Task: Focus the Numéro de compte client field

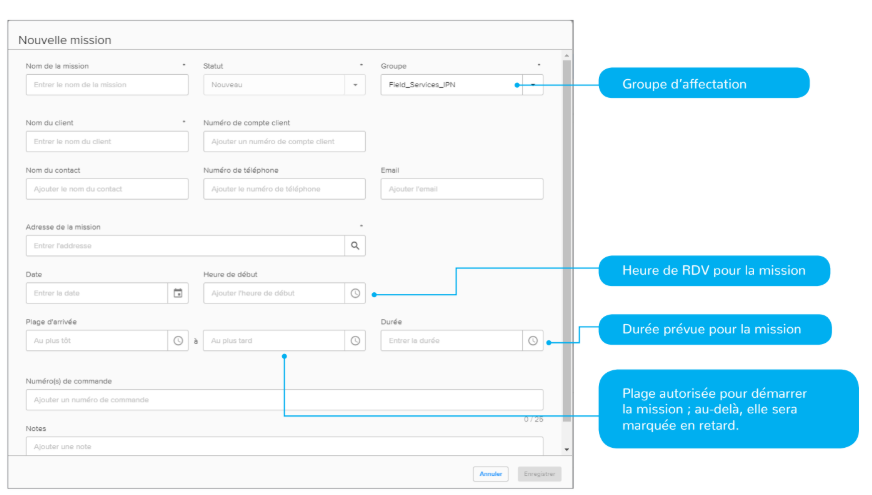Action: pos(284,141)
